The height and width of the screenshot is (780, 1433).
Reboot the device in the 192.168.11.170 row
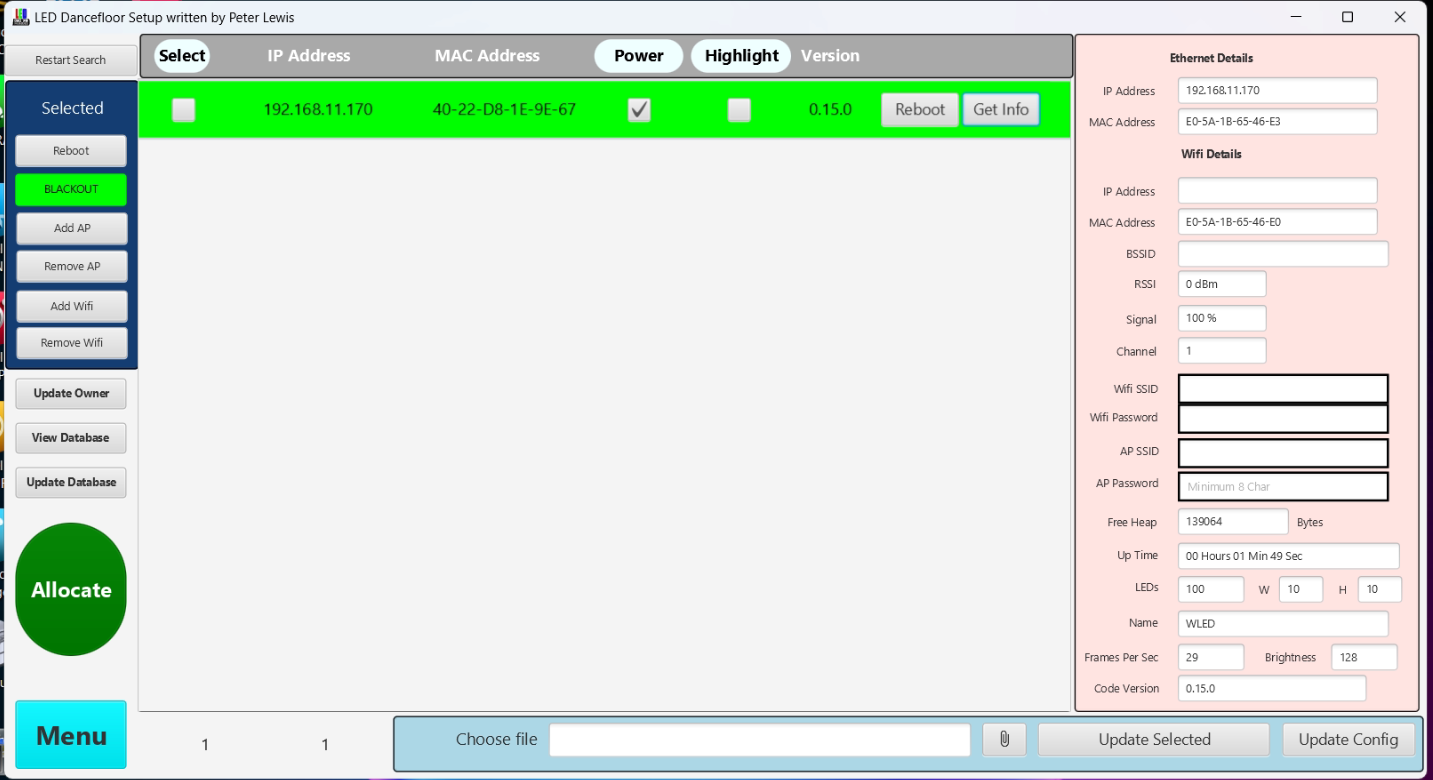click(920, 110)
